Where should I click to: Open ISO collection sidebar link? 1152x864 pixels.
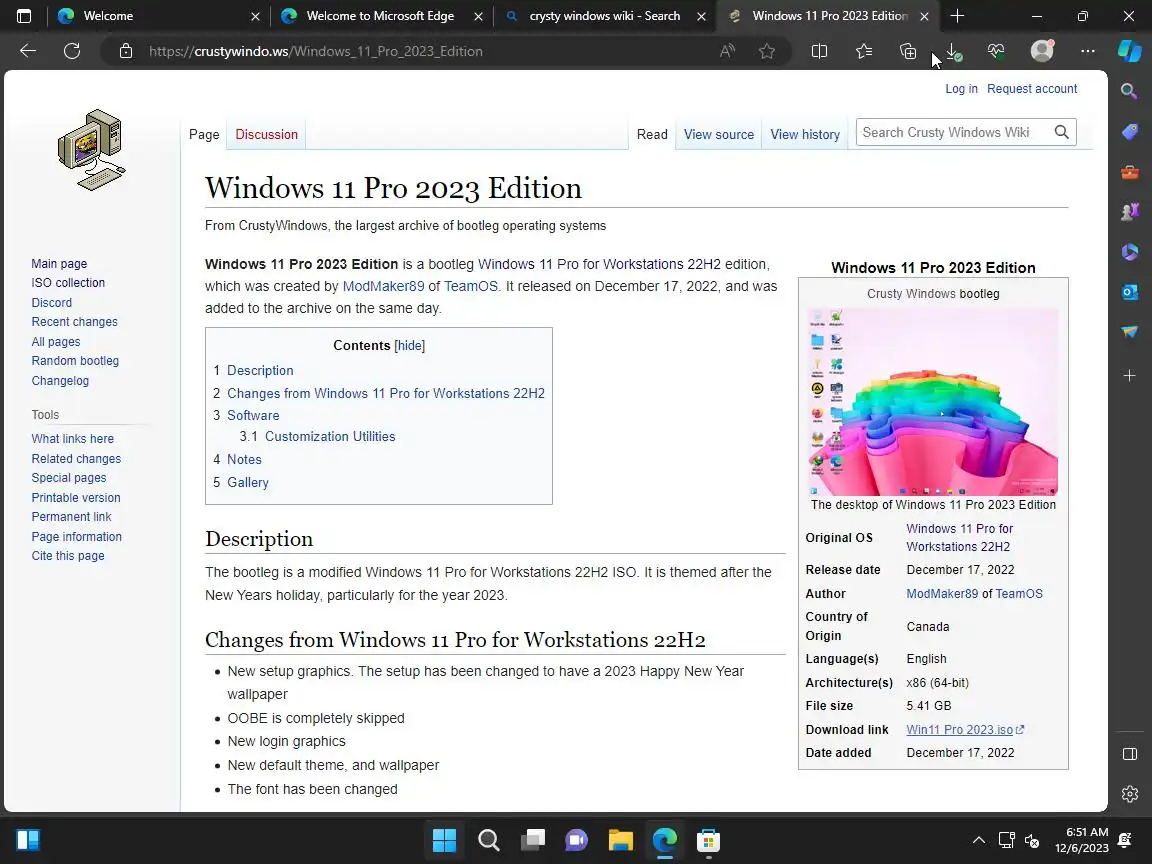pos(68,283)
